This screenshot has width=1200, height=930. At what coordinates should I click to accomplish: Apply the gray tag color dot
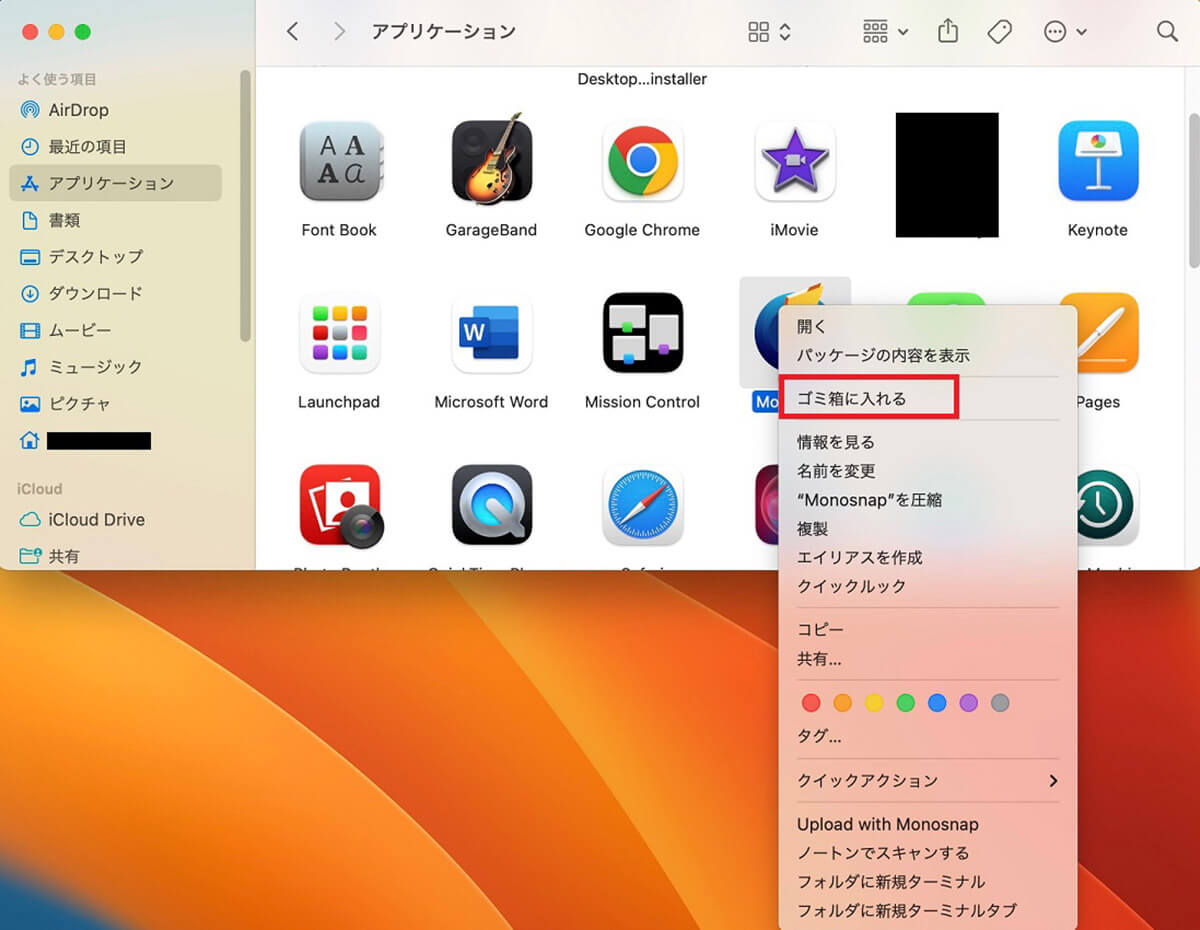point(1000,703)
